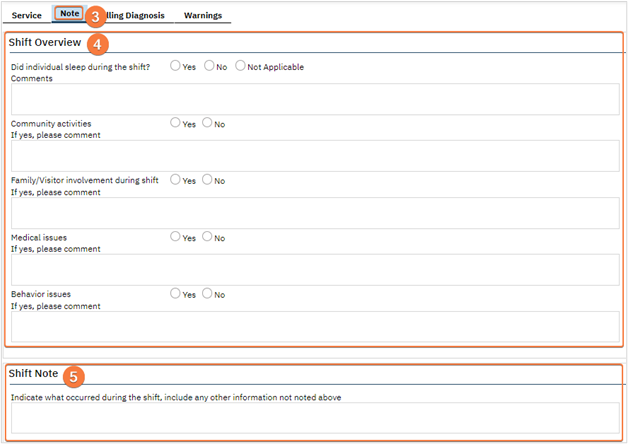Click the Shift Note text box

315,418
